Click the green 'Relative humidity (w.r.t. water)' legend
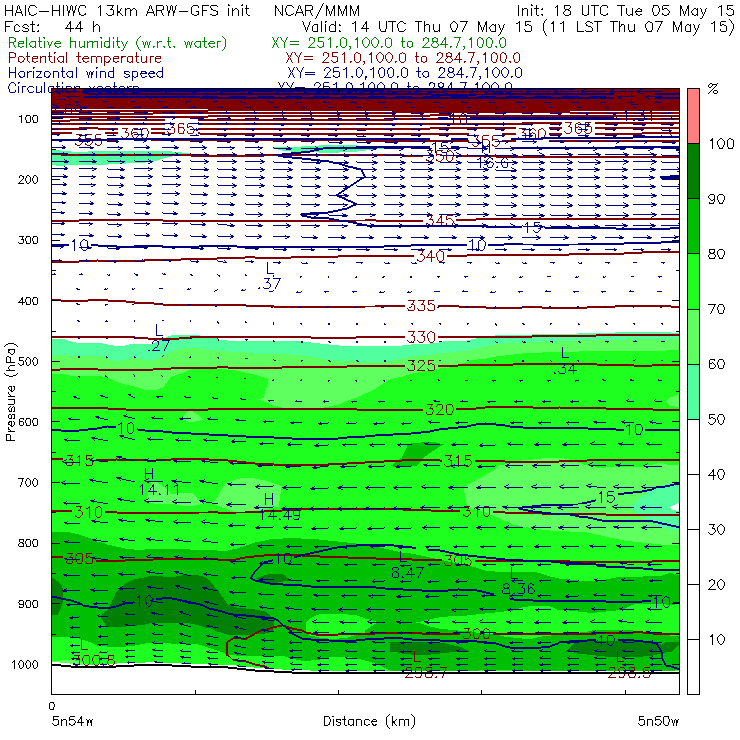 pos(118,43)
